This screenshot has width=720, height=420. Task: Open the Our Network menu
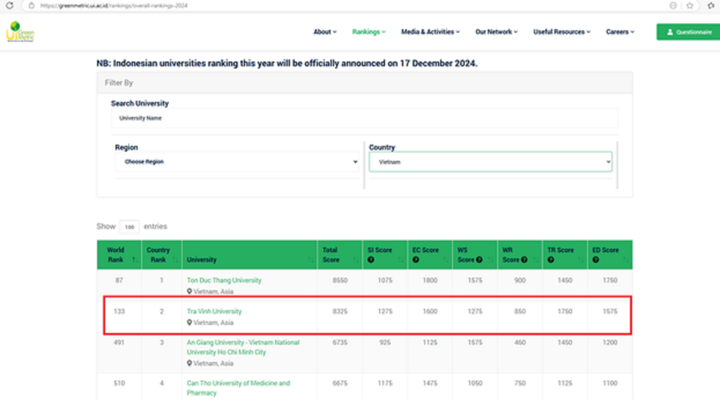tap(496, 32)
